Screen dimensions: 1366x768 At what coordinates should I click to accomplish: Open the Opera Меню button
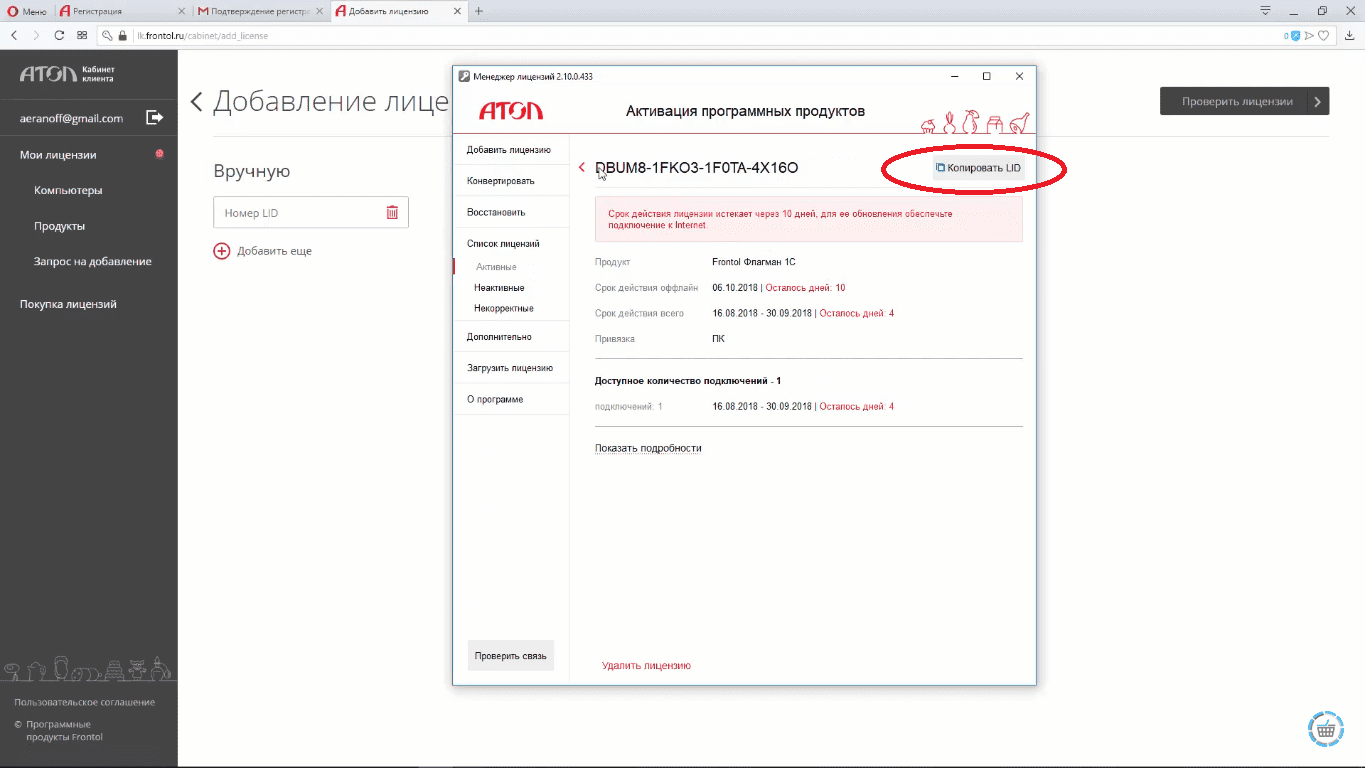[27, 11]
